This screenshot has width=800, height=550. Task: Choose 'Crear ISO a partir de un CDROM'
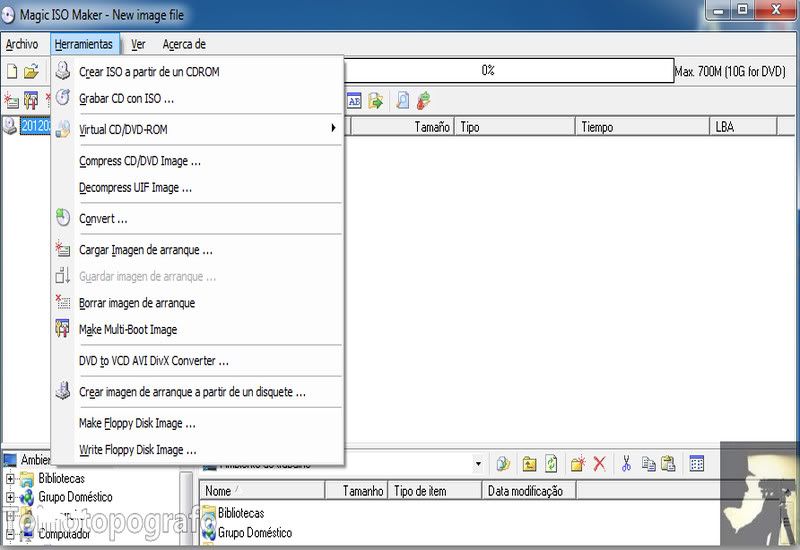[197, 71]
